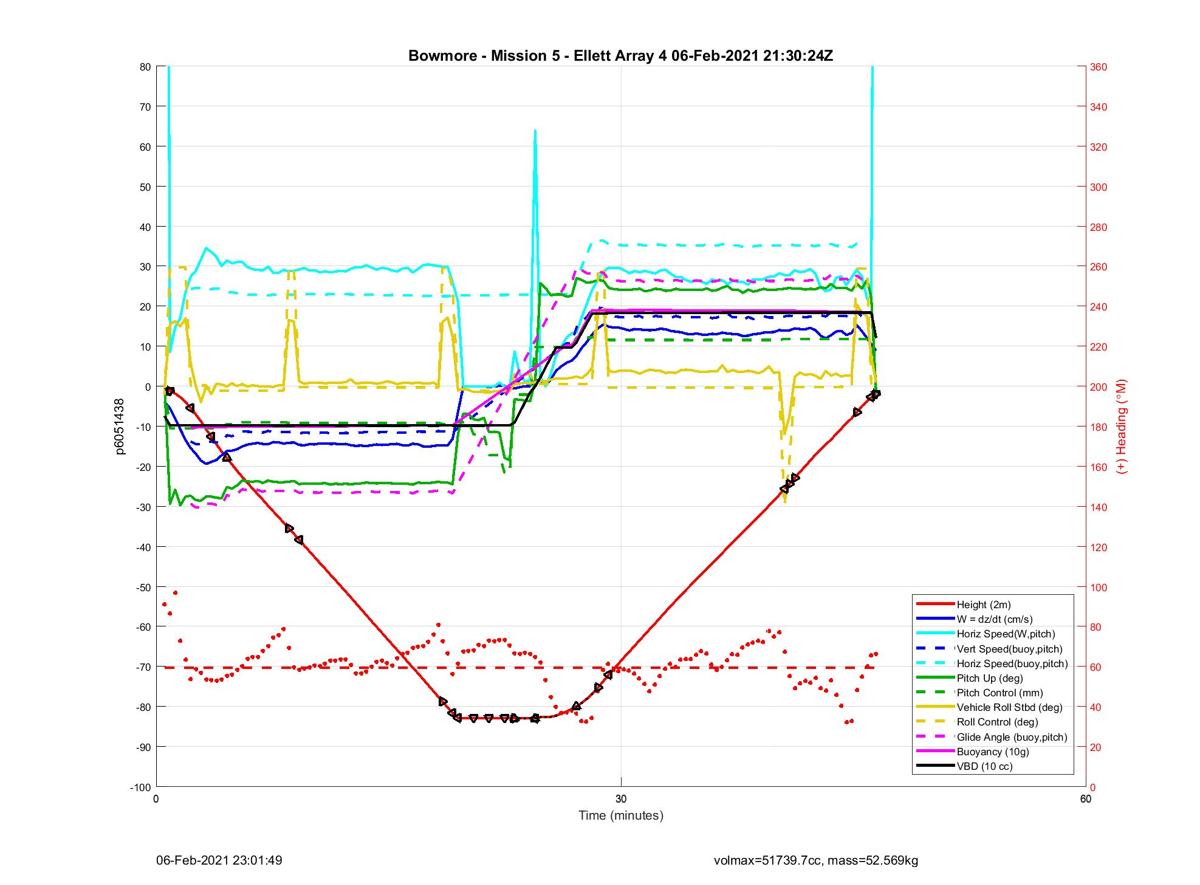Click the 100 heading tick label

pos(1100,587)
